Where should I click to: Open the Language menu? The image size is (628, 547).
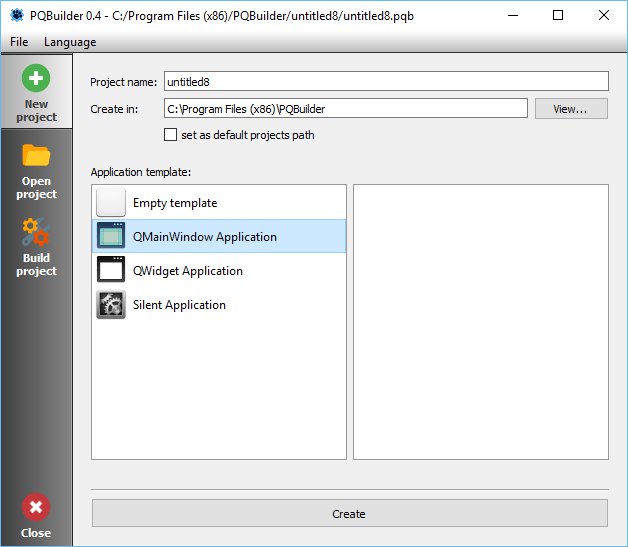coord(70,42)
